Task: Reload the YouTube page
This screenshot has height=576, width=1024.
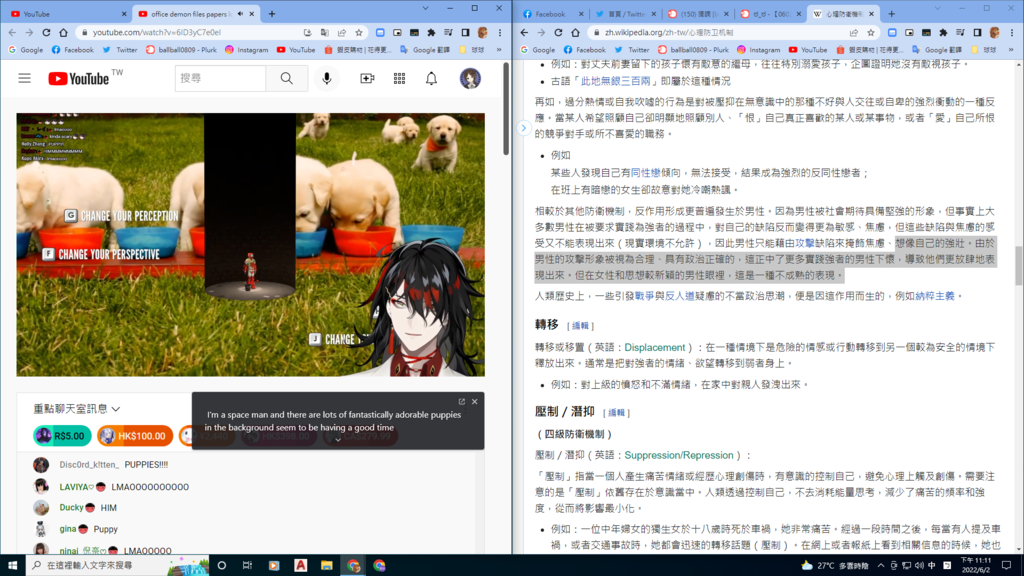Action: (x=46, y=32)
